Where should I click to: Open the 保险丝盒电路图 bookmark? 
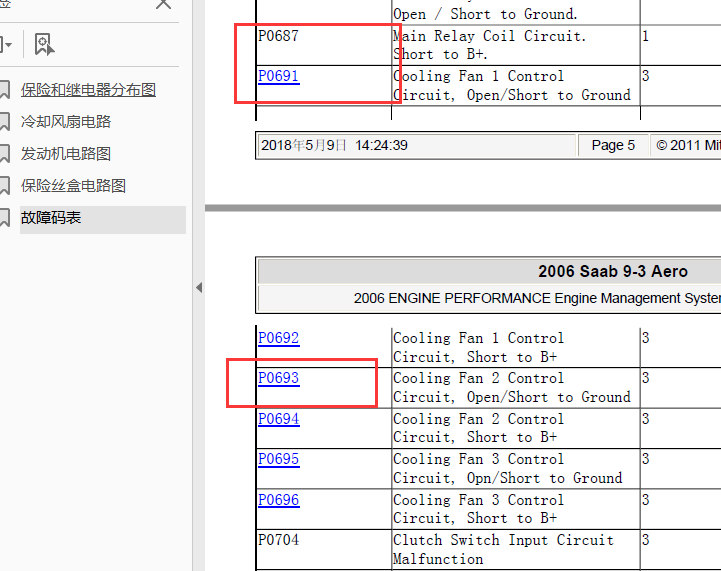click(73, 186)
